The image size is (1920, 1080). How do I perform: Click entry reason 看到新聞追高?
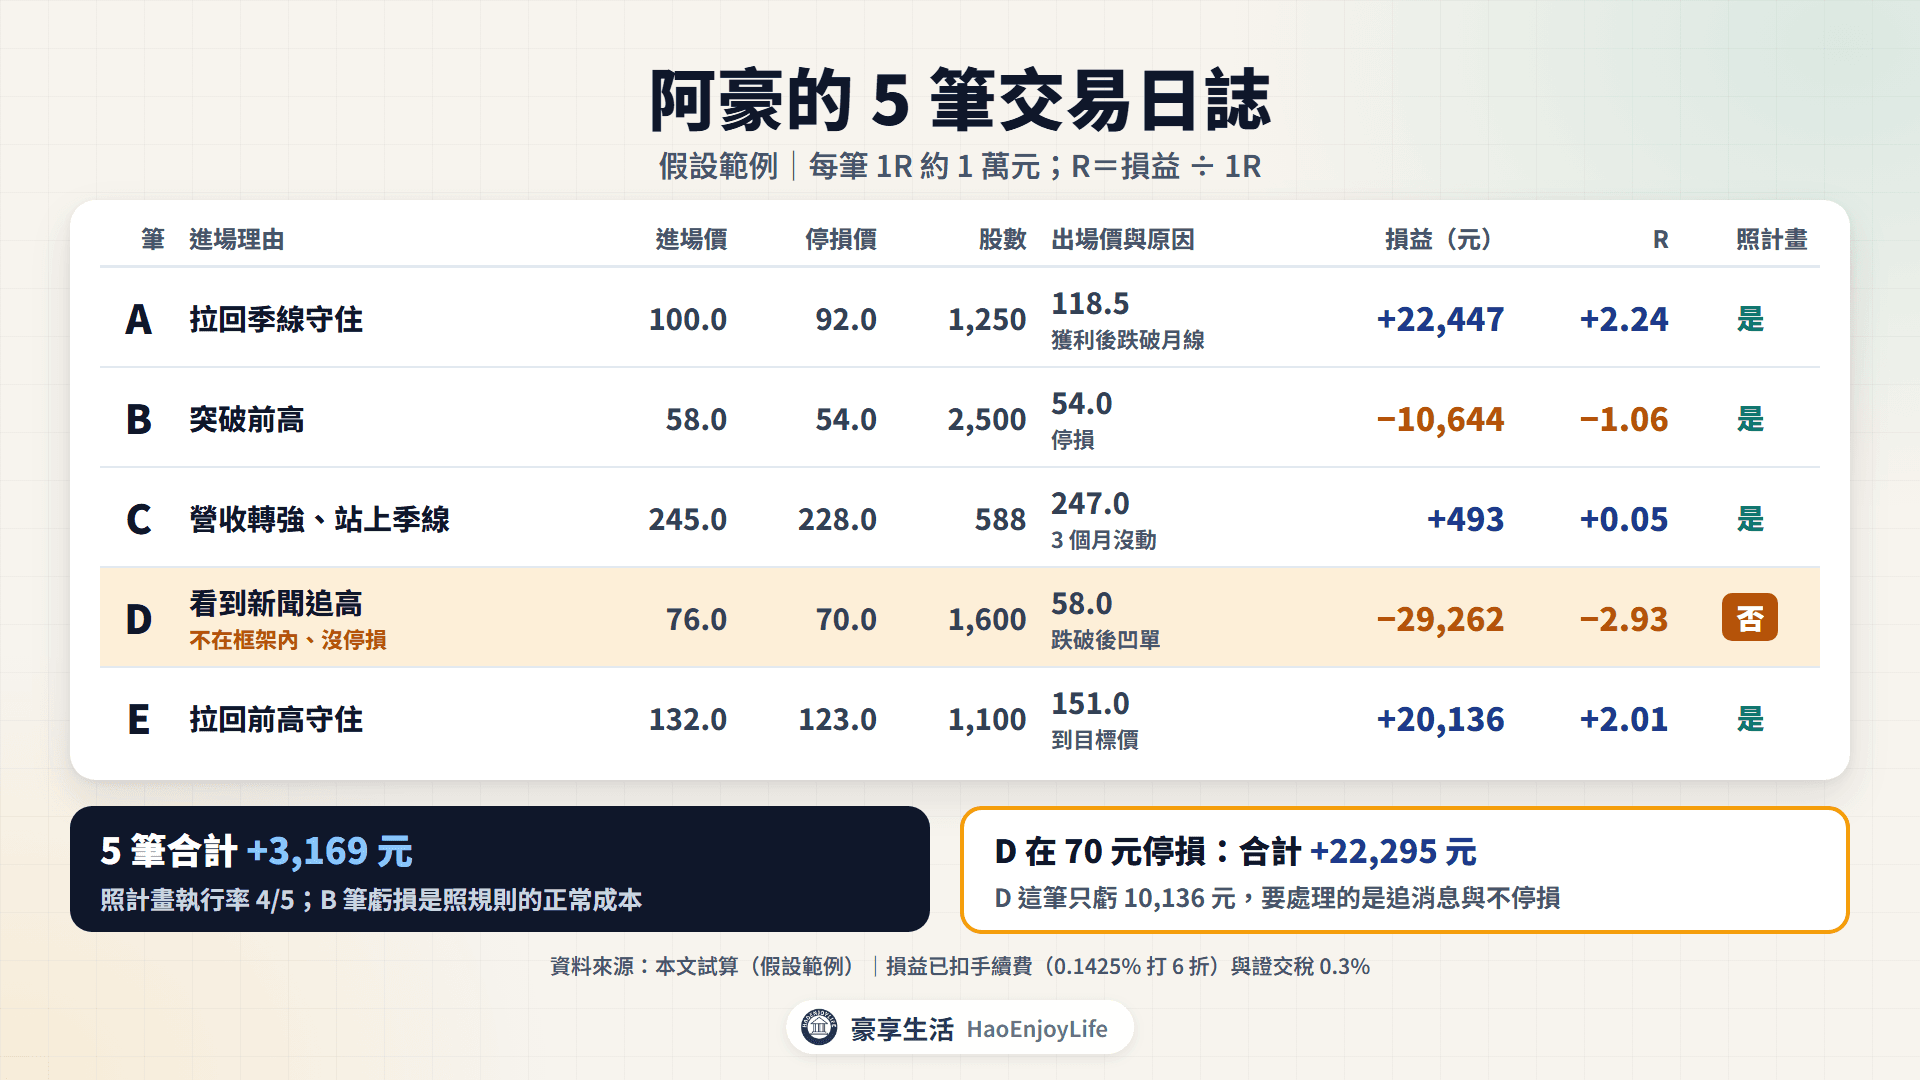tap(276, 603)
